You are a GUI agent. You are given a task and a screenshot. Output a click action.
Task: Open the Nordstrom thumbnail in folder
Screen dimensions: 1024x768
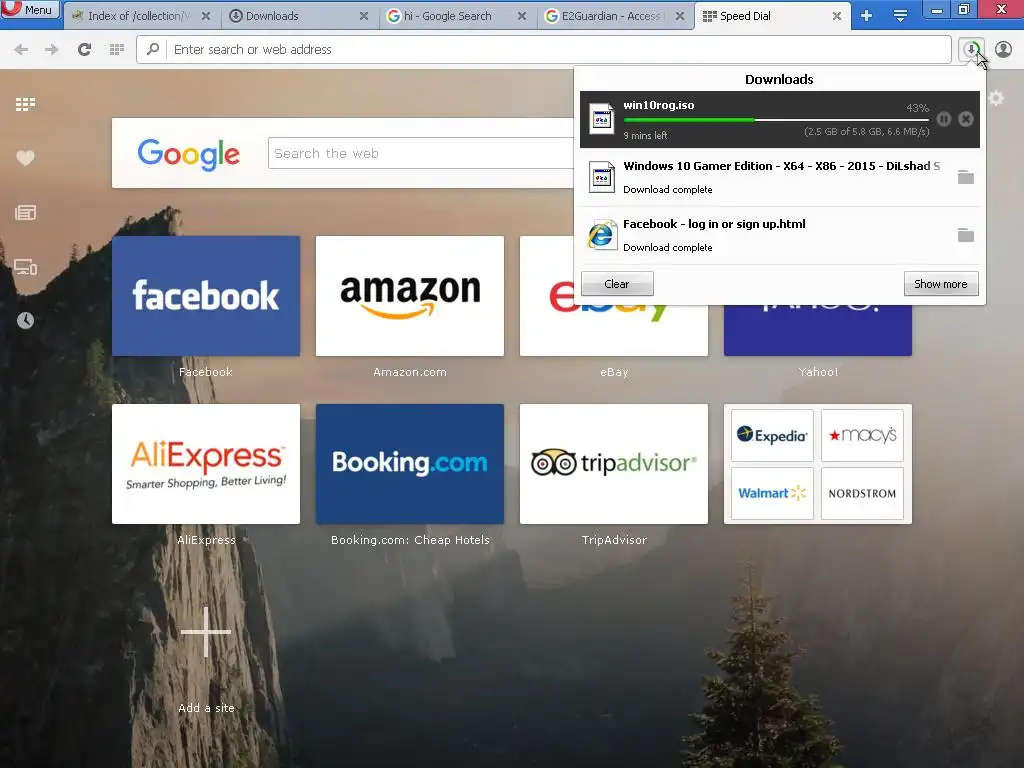click(x=862, y=493)
